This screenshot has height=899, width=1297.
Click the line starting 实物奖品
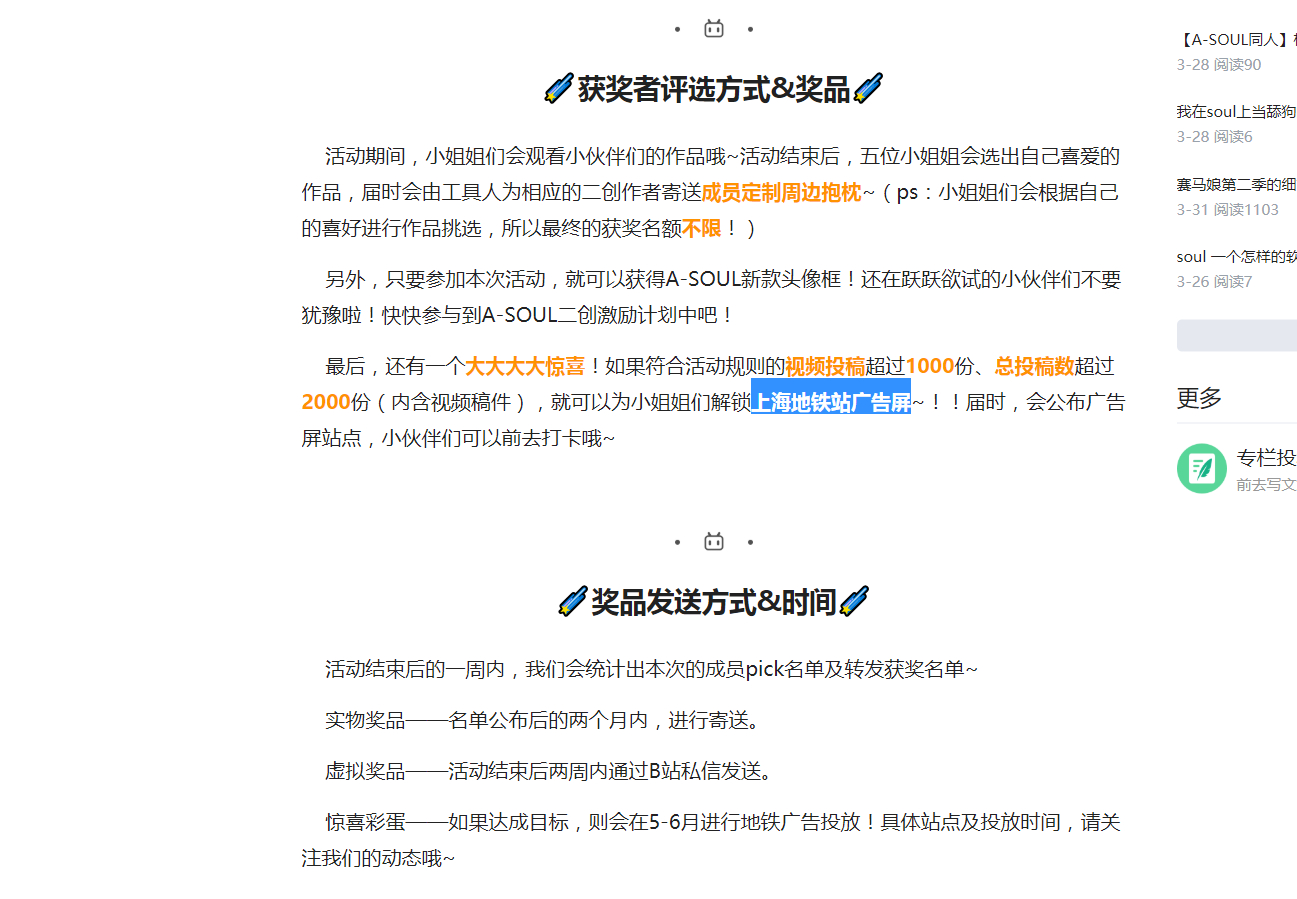(547, 720)
